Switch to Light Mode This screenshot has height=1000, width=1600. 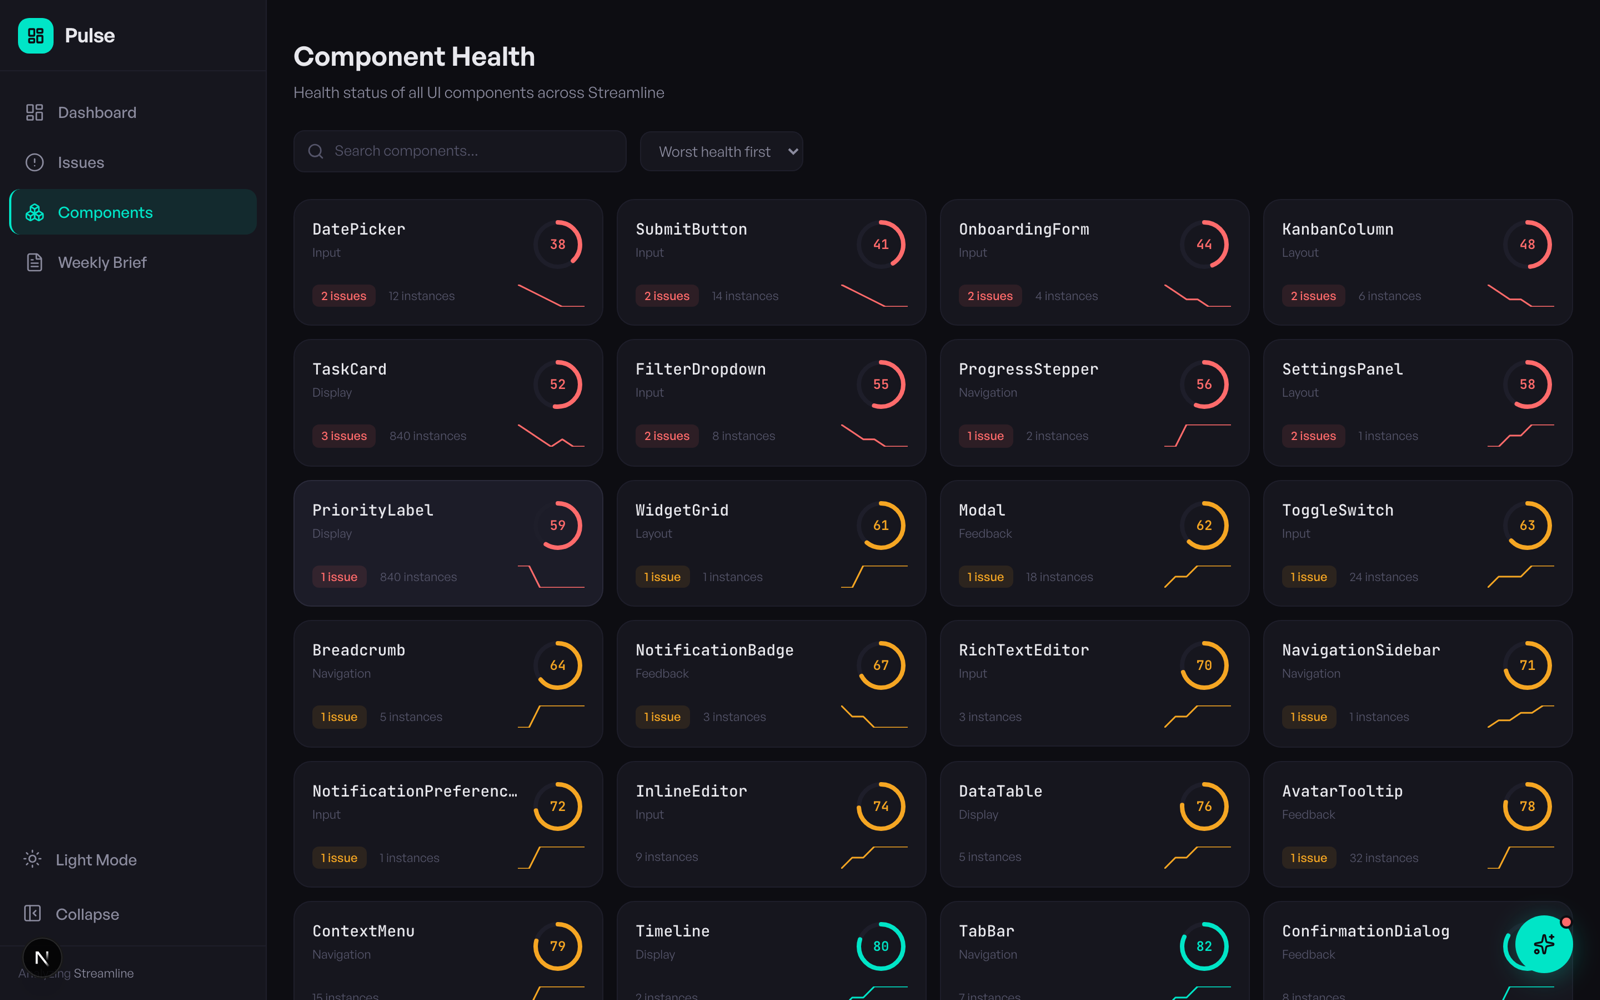(95, 859)
